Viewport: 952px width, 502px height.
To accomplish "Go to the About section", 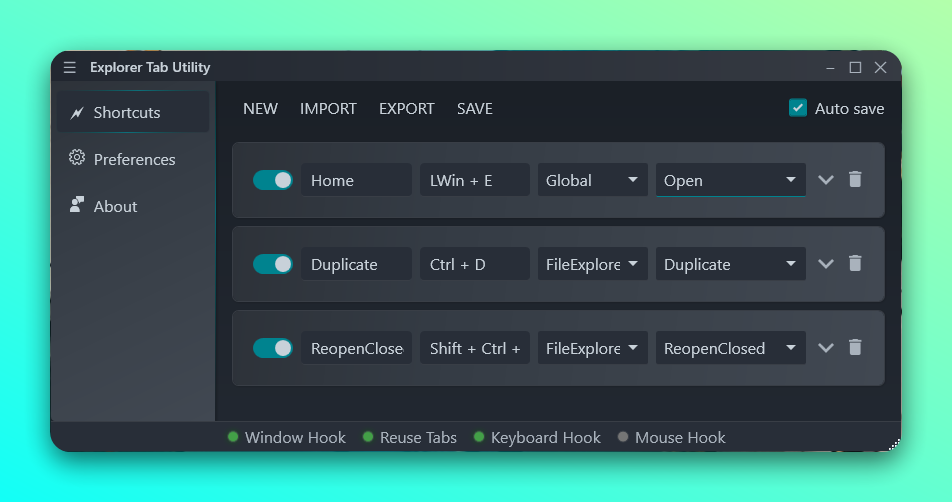I will pos(115,206).
